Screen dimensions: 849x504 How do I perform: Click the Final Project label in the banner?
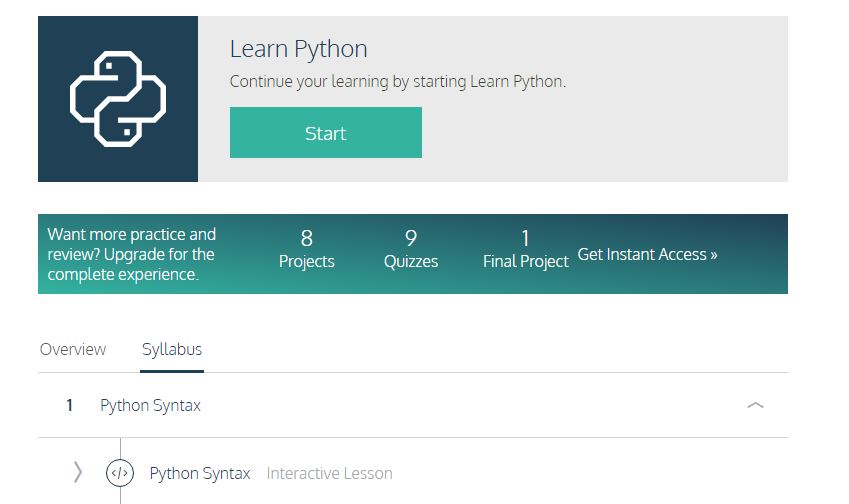pos(525,261)
